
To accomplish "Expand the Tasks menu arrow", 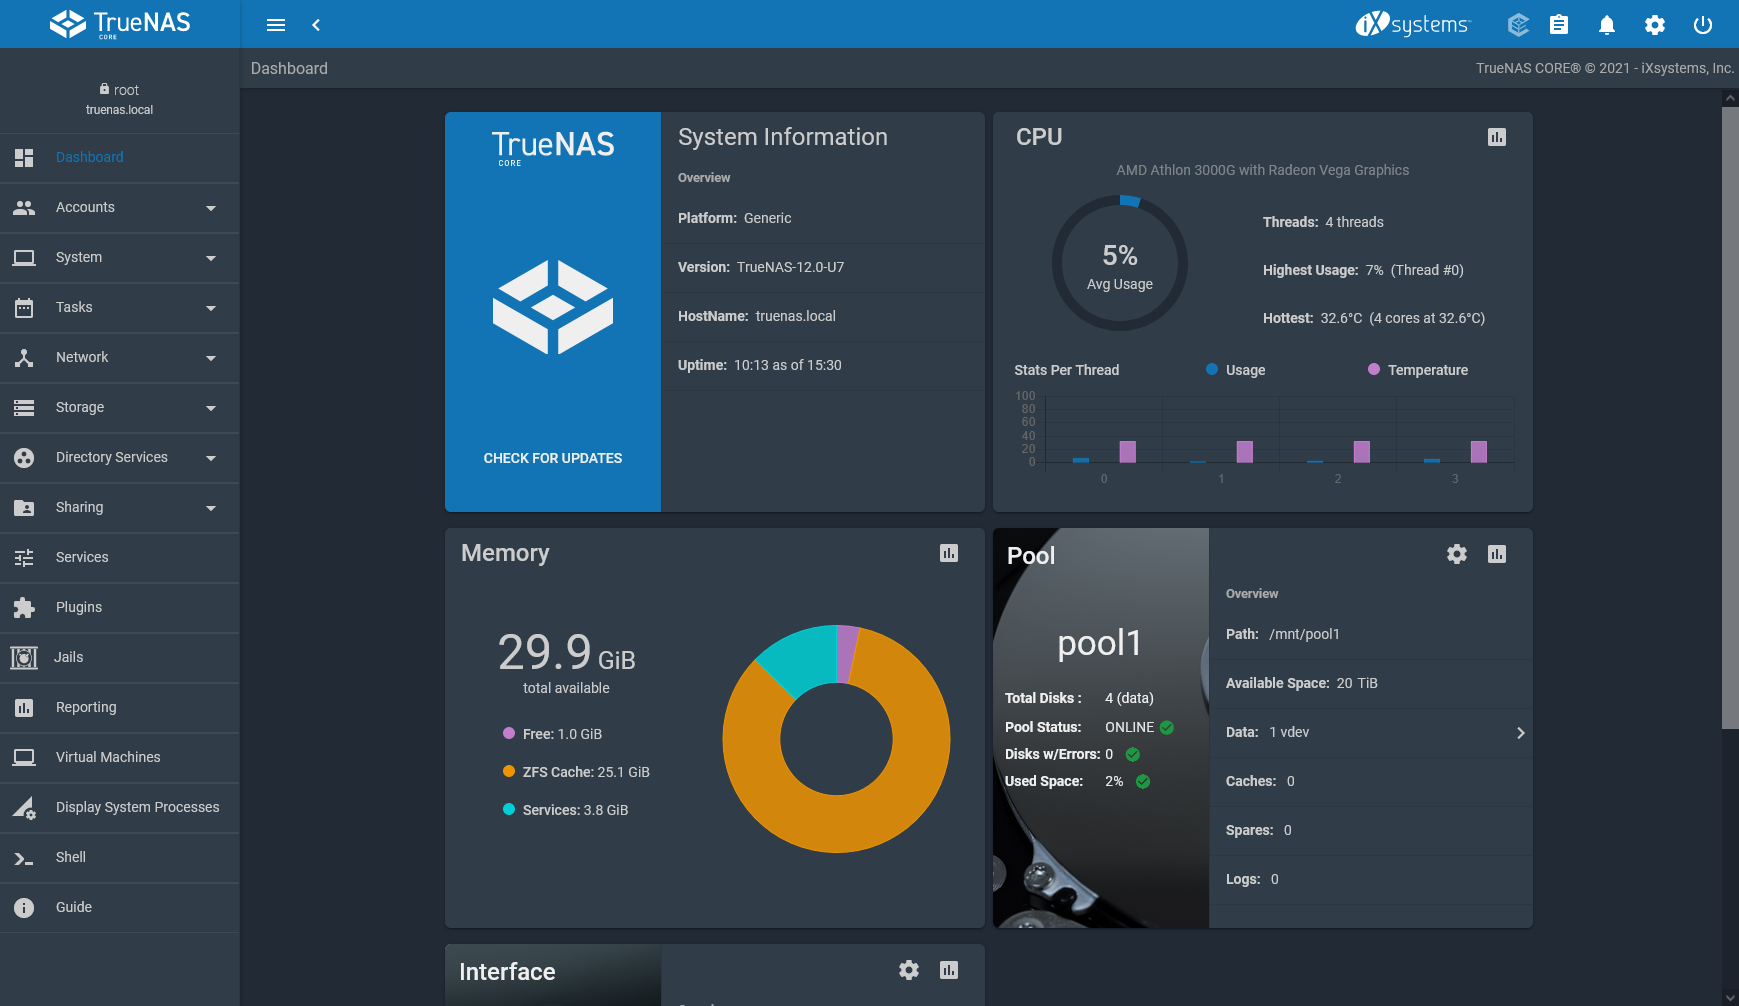I will (x=211, y=308).
